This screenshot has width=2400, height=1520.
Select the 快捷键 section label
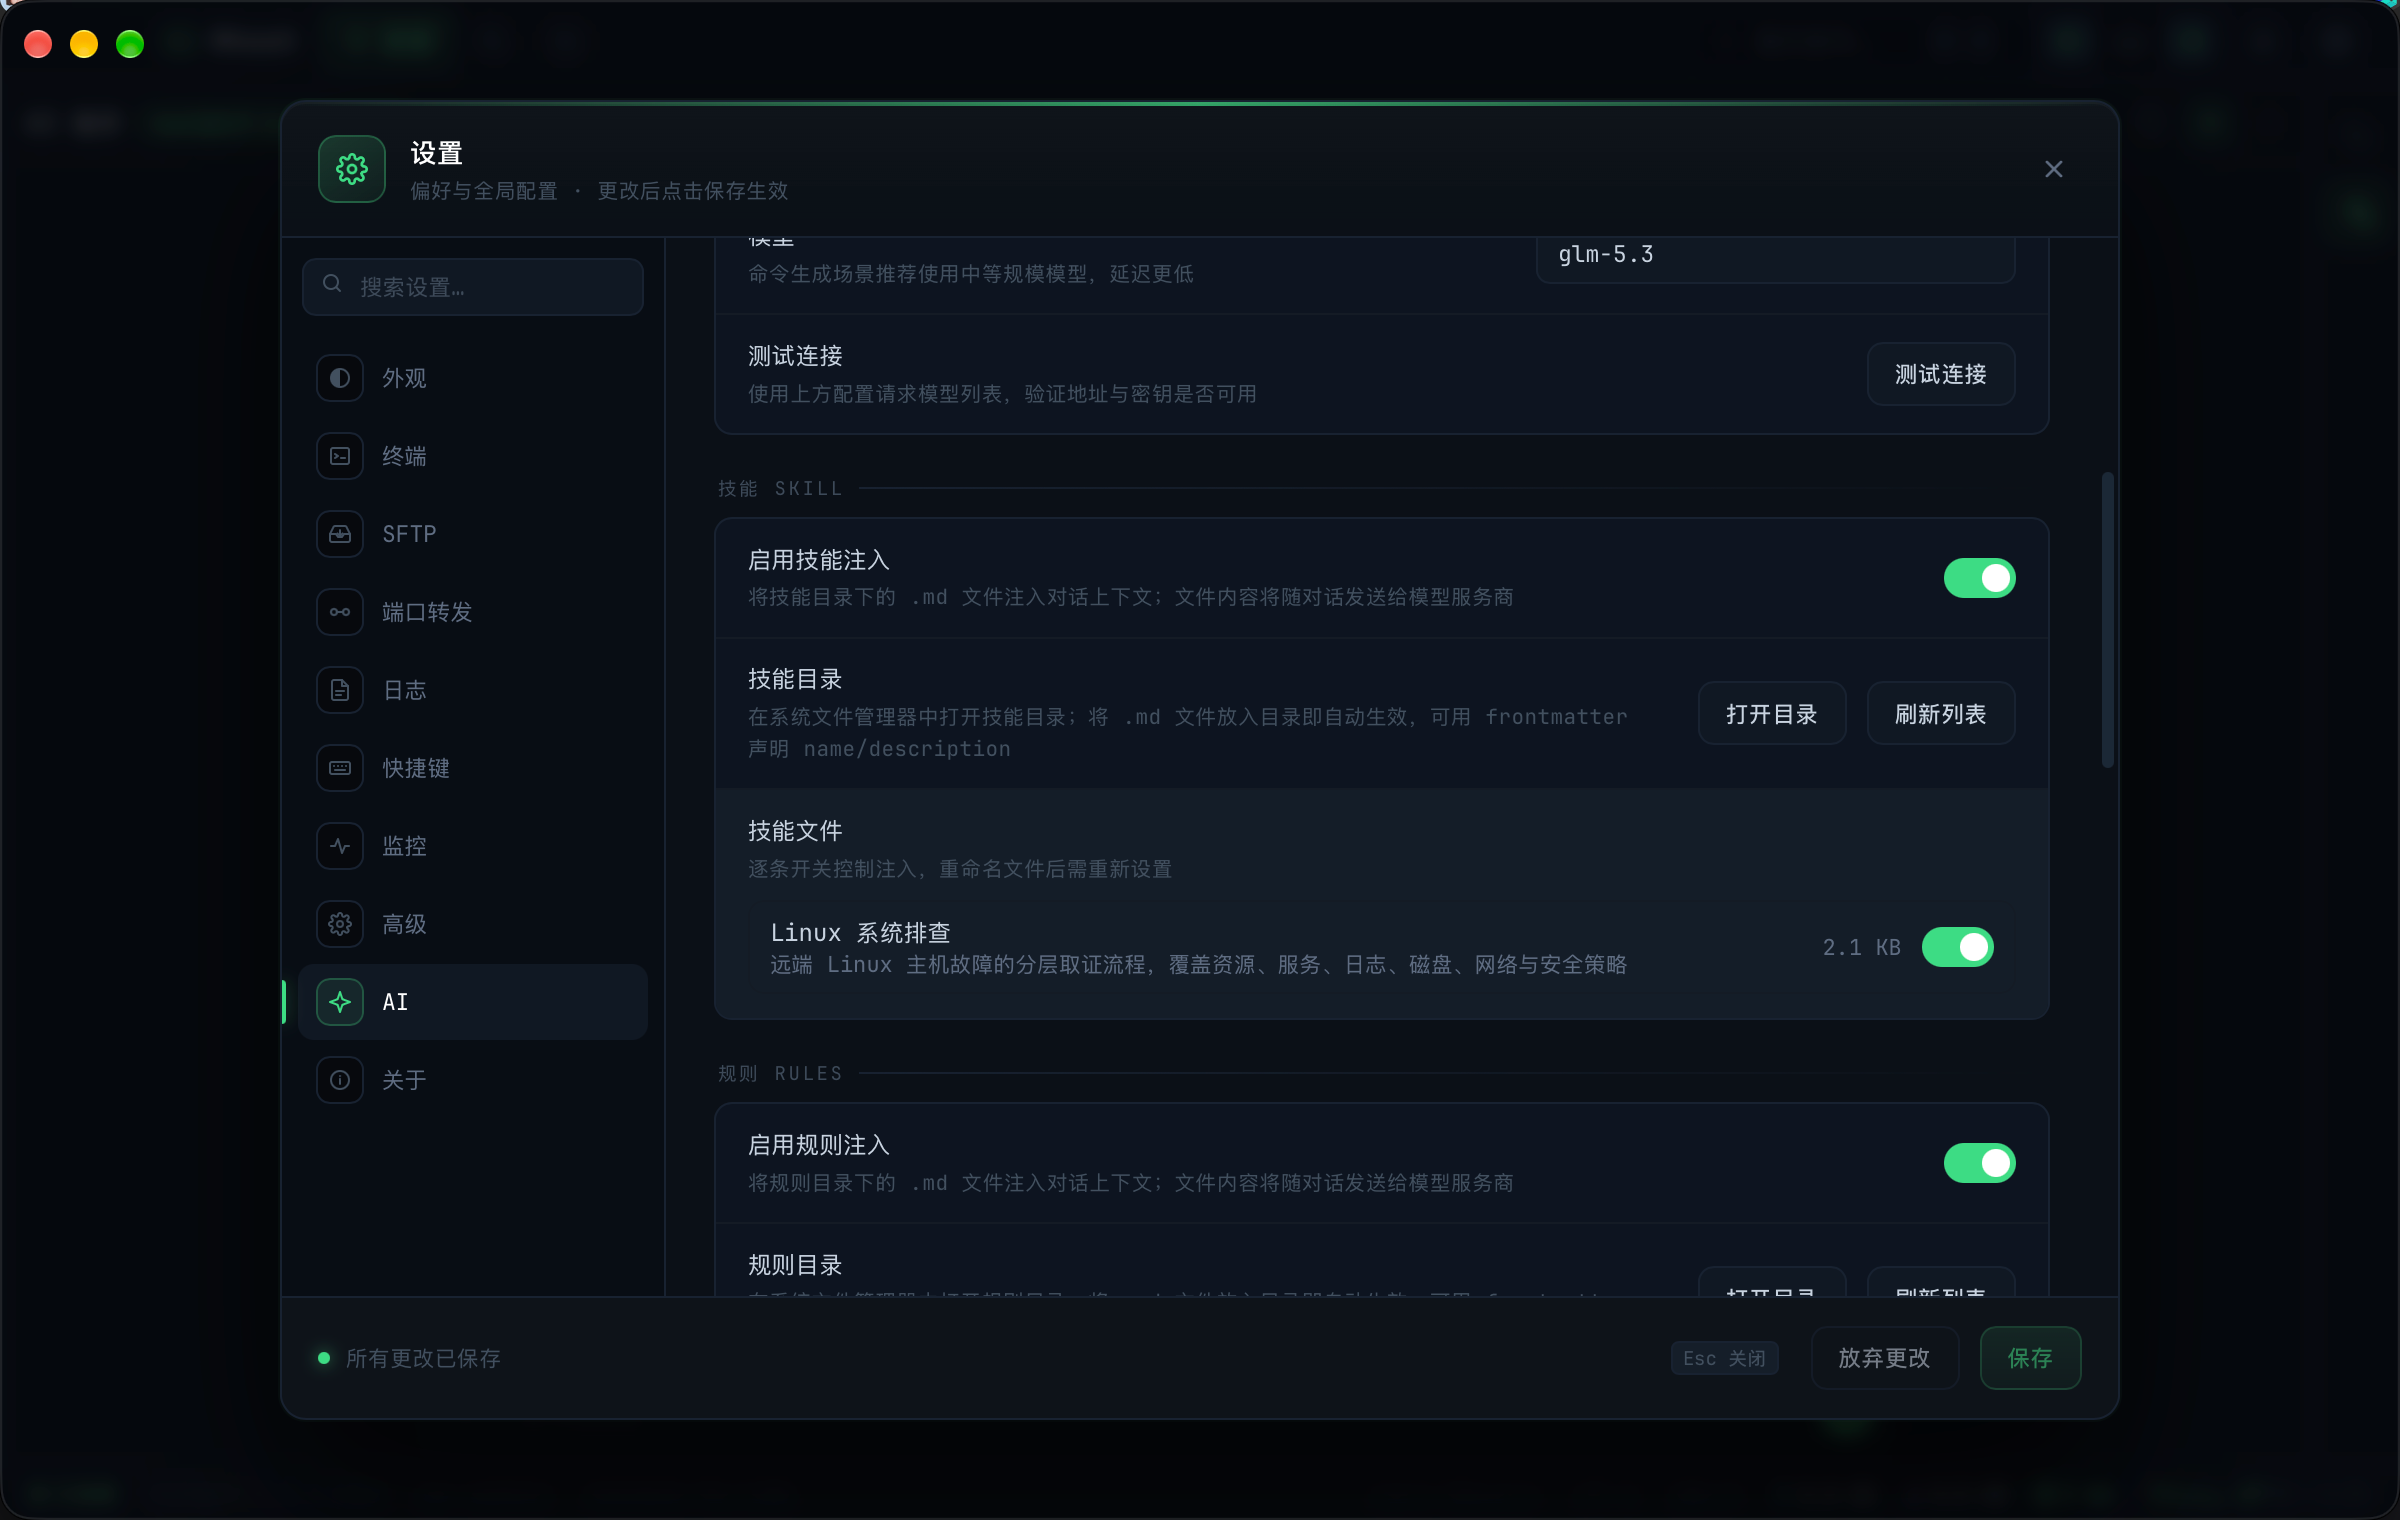tap(416, 768)
